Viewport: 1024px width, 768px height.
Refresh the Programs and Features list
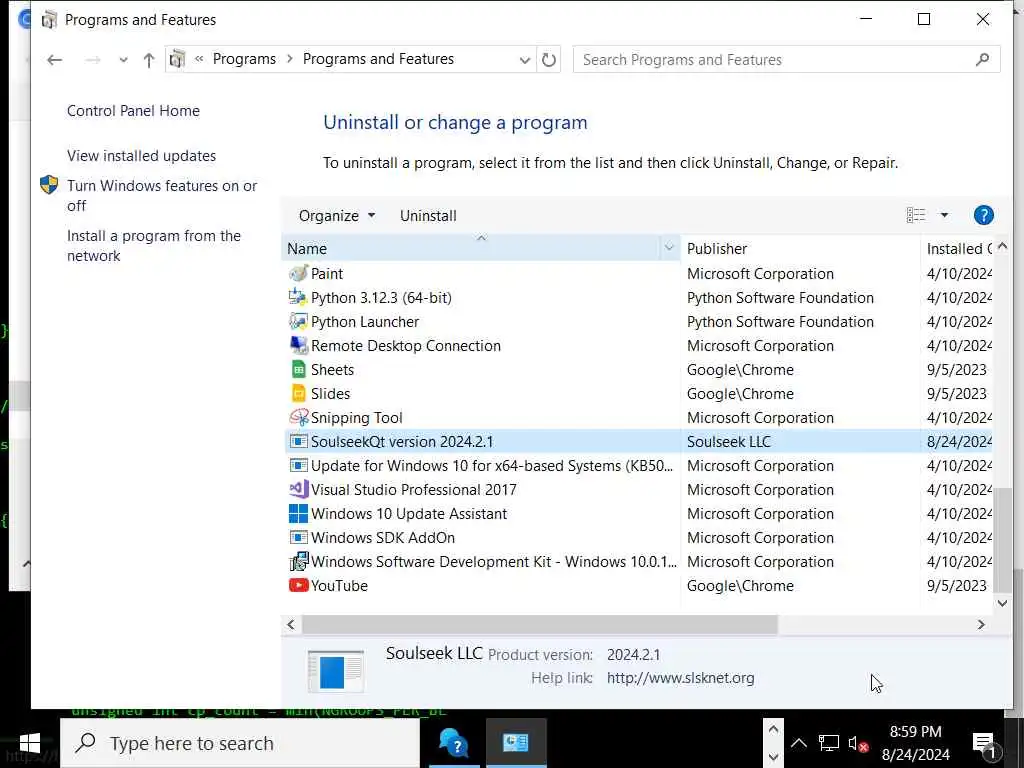pyautogui.click(x=549, y=59)
